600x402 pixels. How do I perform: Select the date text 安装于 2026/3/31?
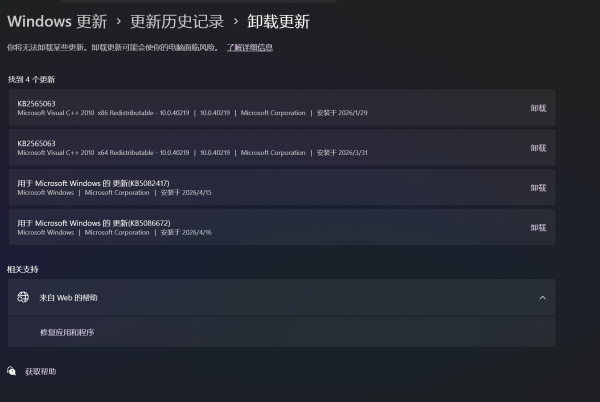click(x=342, y=153)
